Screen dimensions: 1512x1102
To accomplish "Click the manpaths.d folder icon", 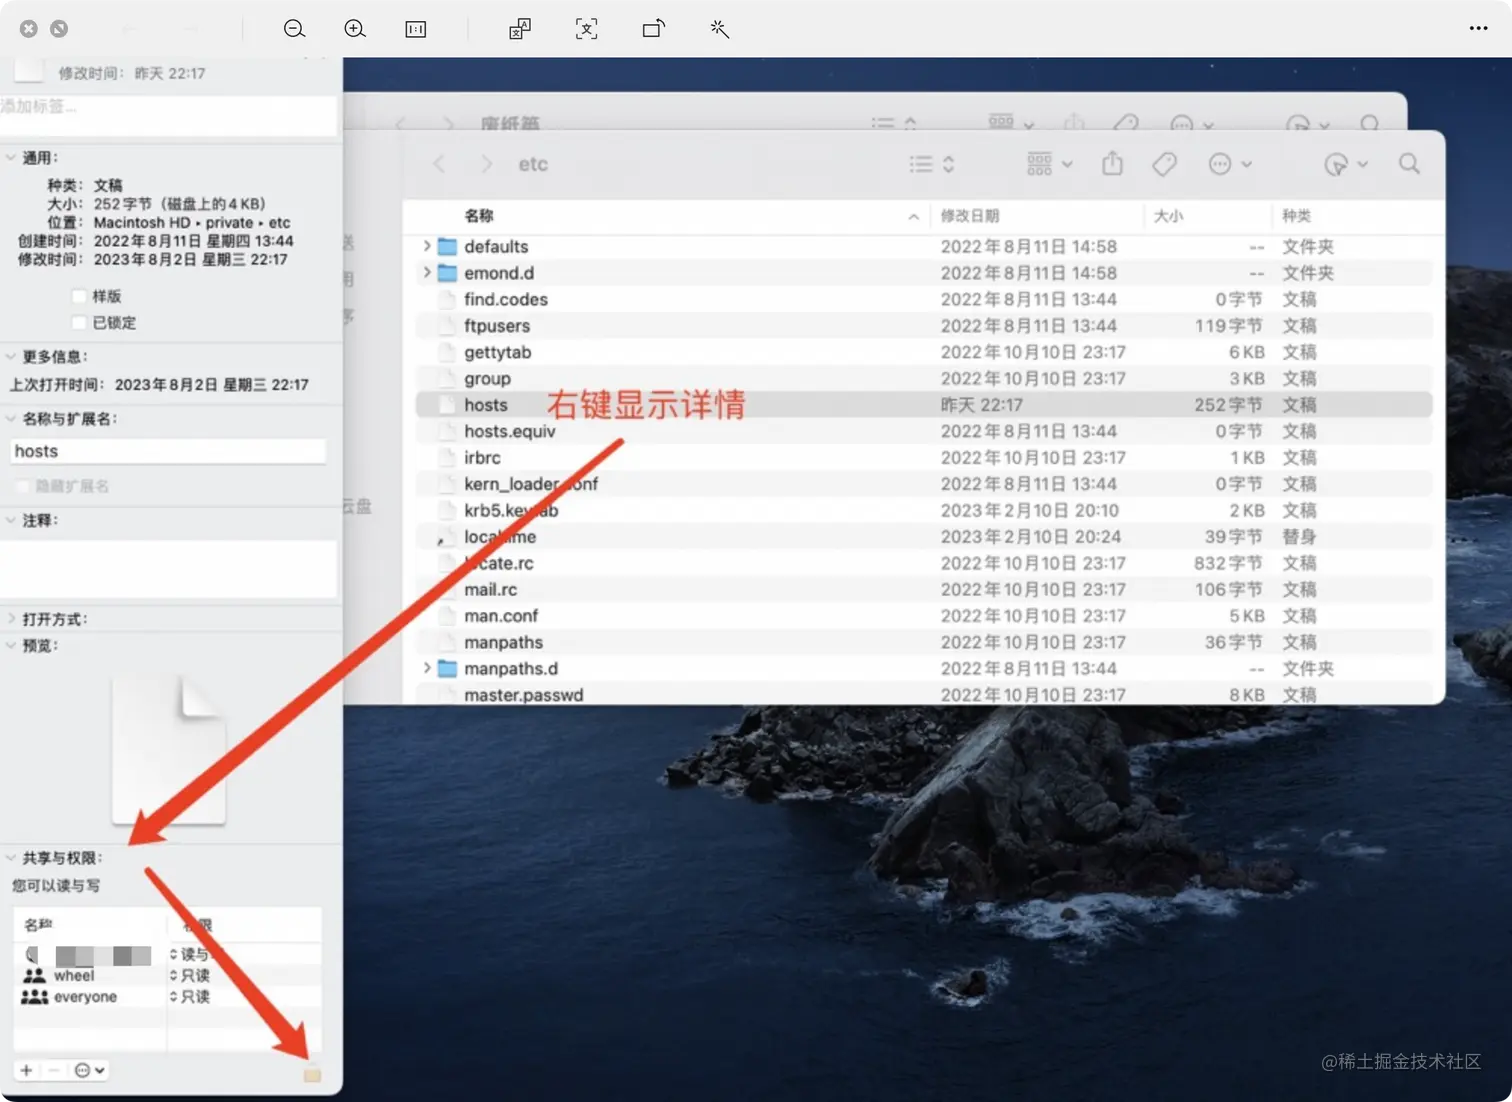I will coord(447,668).
